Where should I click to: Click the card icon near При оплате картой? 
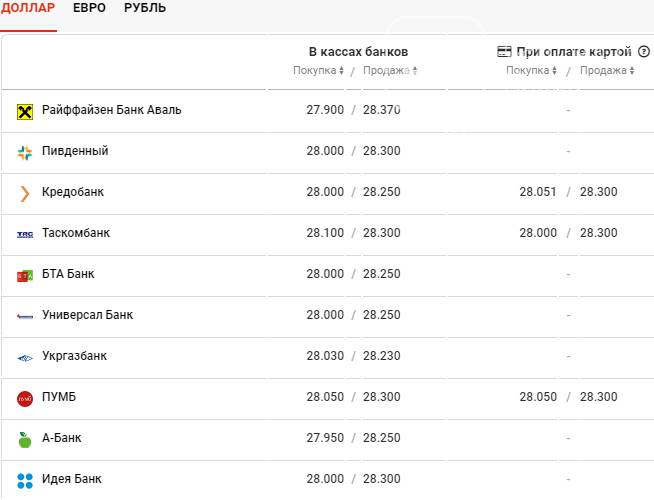point(504,52)
